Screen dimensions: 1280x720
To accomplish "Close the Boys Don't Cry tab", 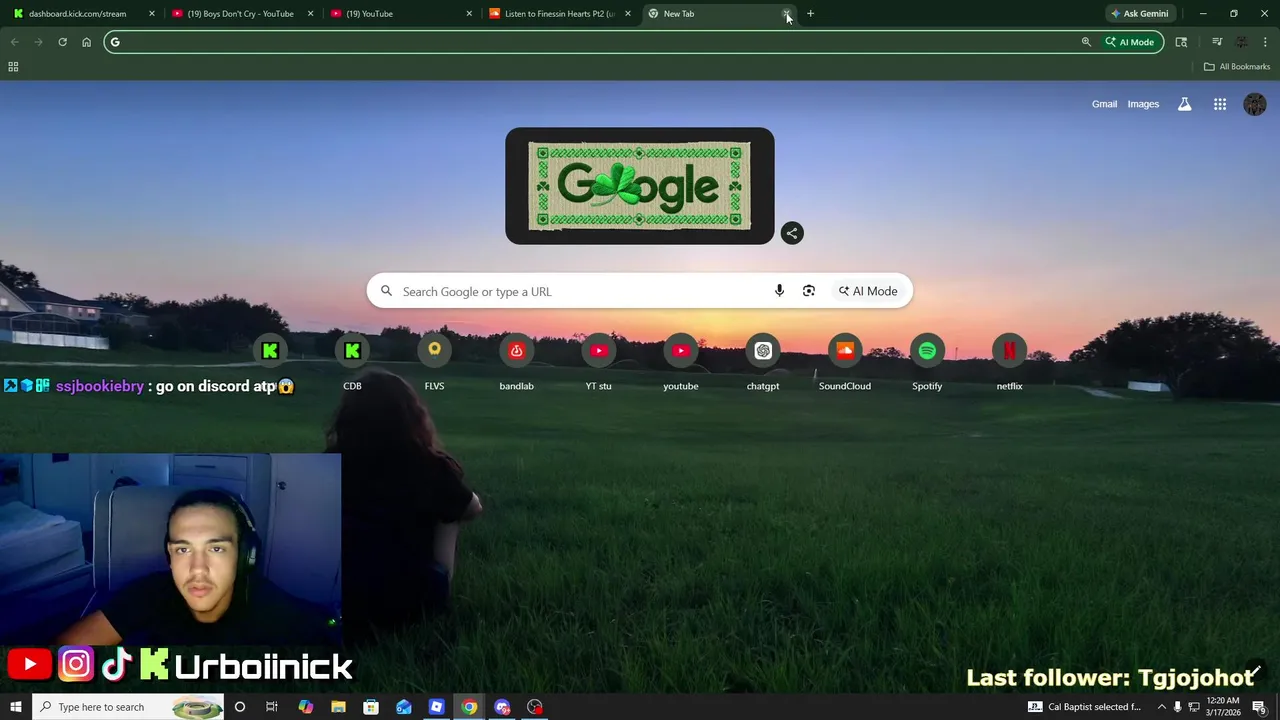I will (310, 14).
